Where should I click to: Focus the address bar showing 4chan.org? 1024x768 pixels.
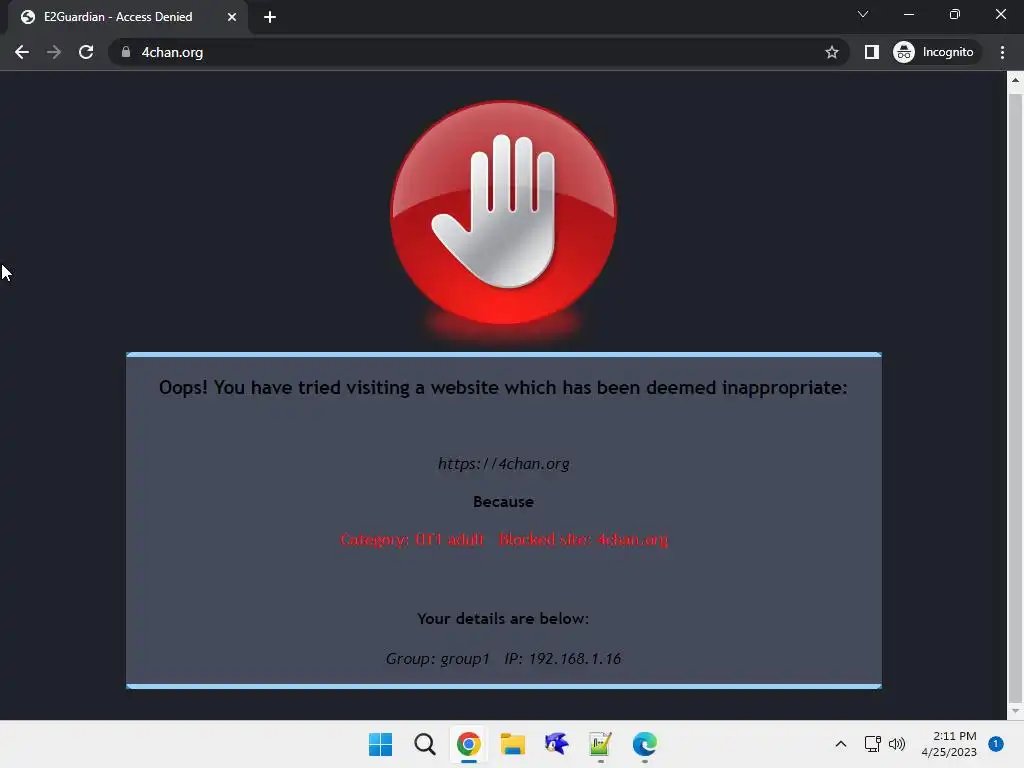(x=477, y=52)
